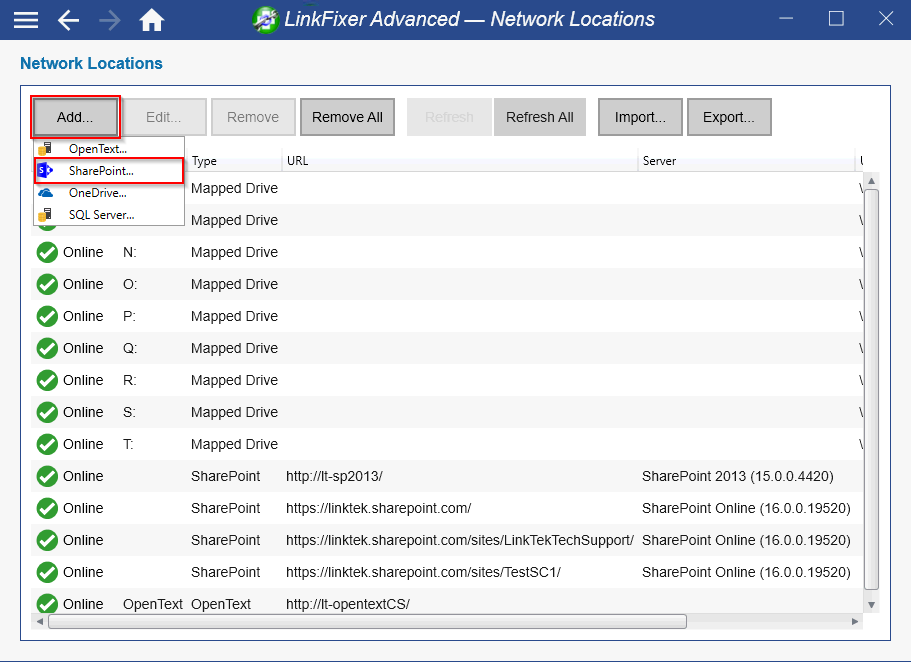
Task: Click the Type column header
Action: [235, 161]
